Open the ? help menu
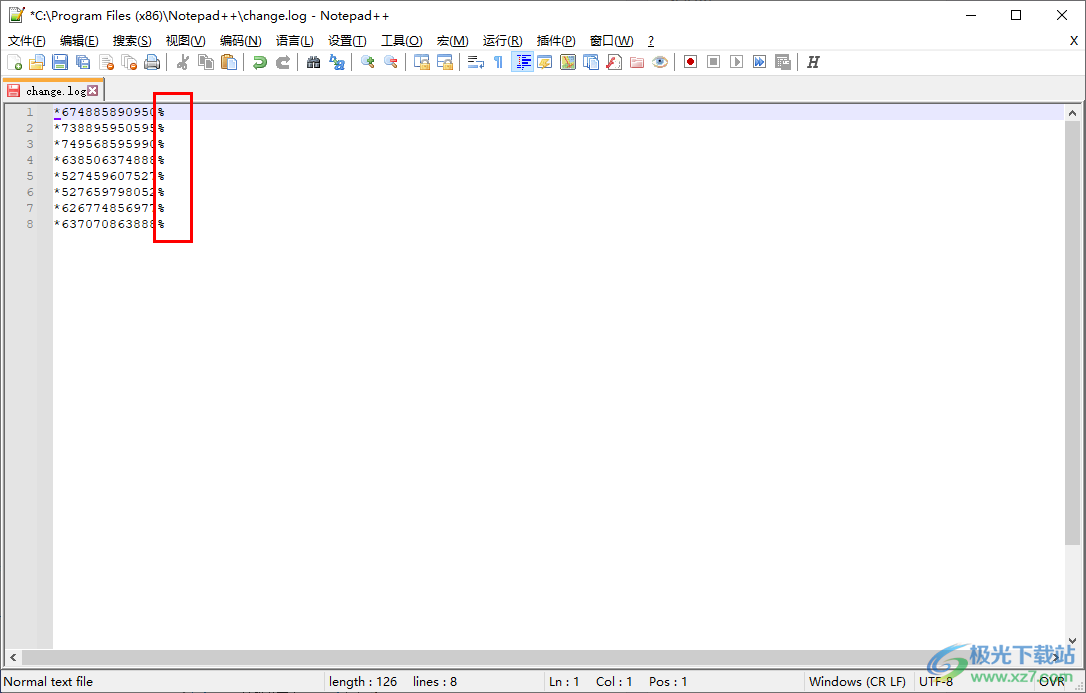The height and width of the screenshot is (693, 1086). coord(651,41)
